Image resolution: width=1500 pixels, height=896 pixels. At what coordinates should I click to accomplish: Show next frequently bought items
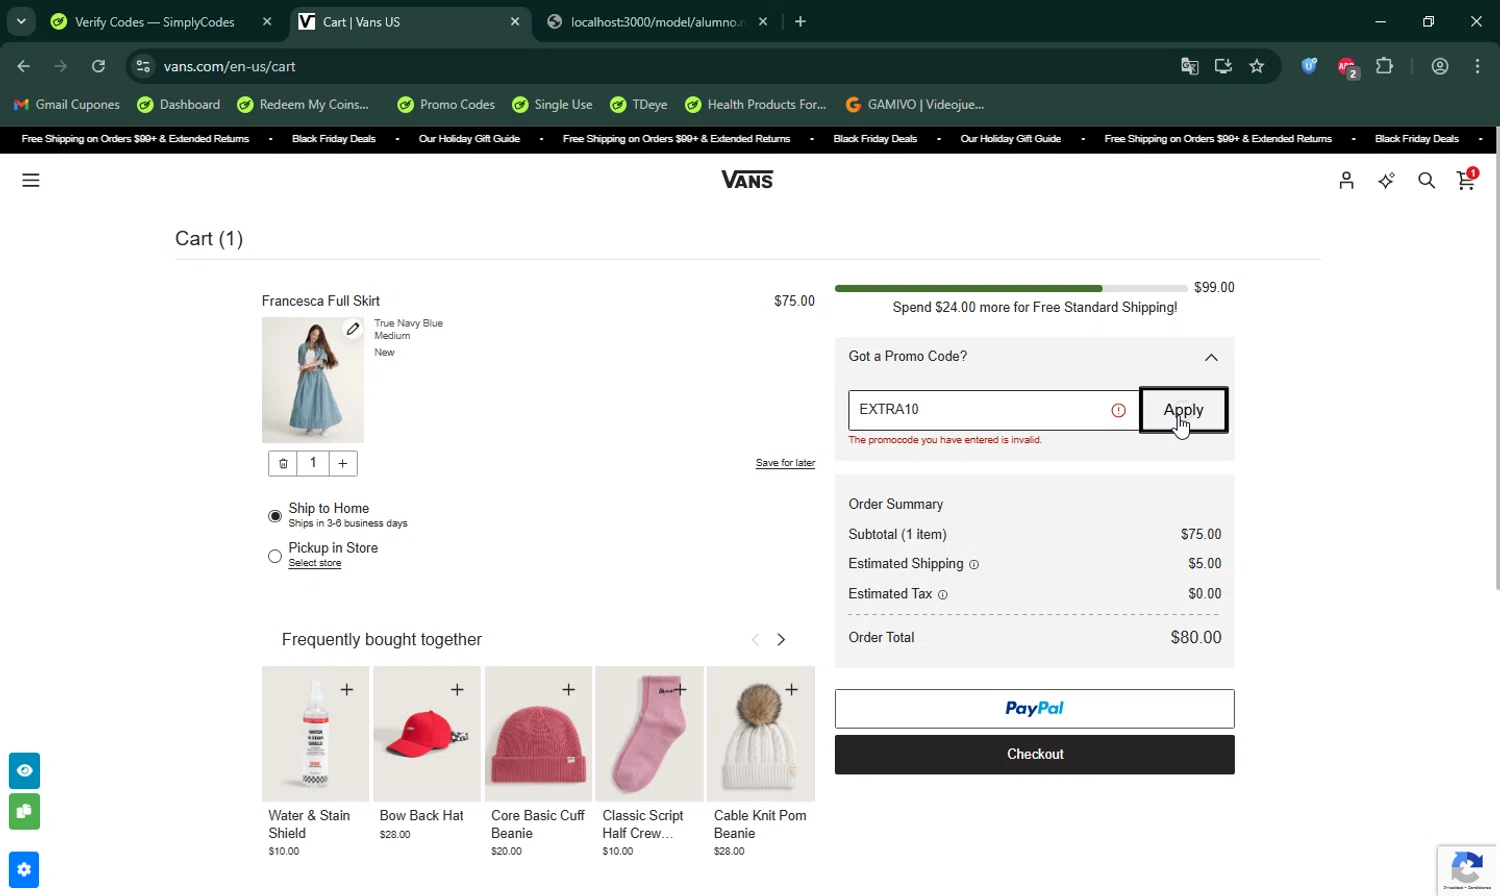click(781, 640)
